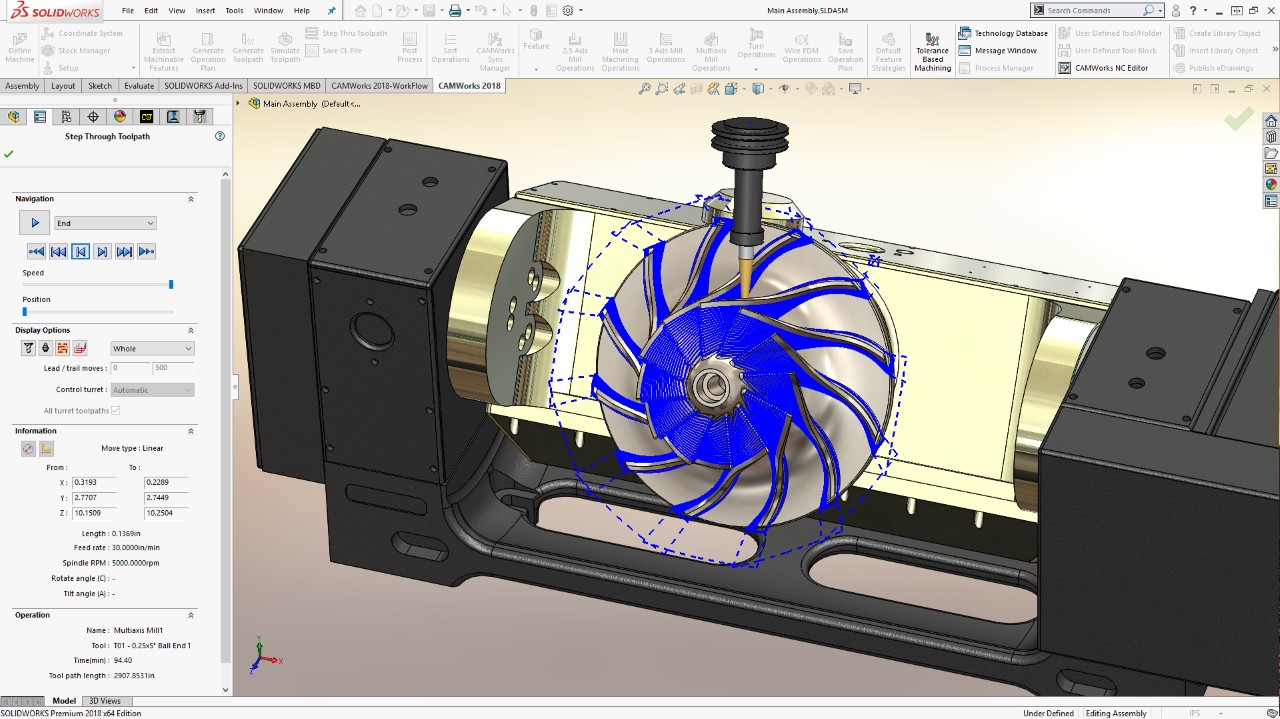
Task: Open the End navigation mode dropdown
Action: coord(105,223)
